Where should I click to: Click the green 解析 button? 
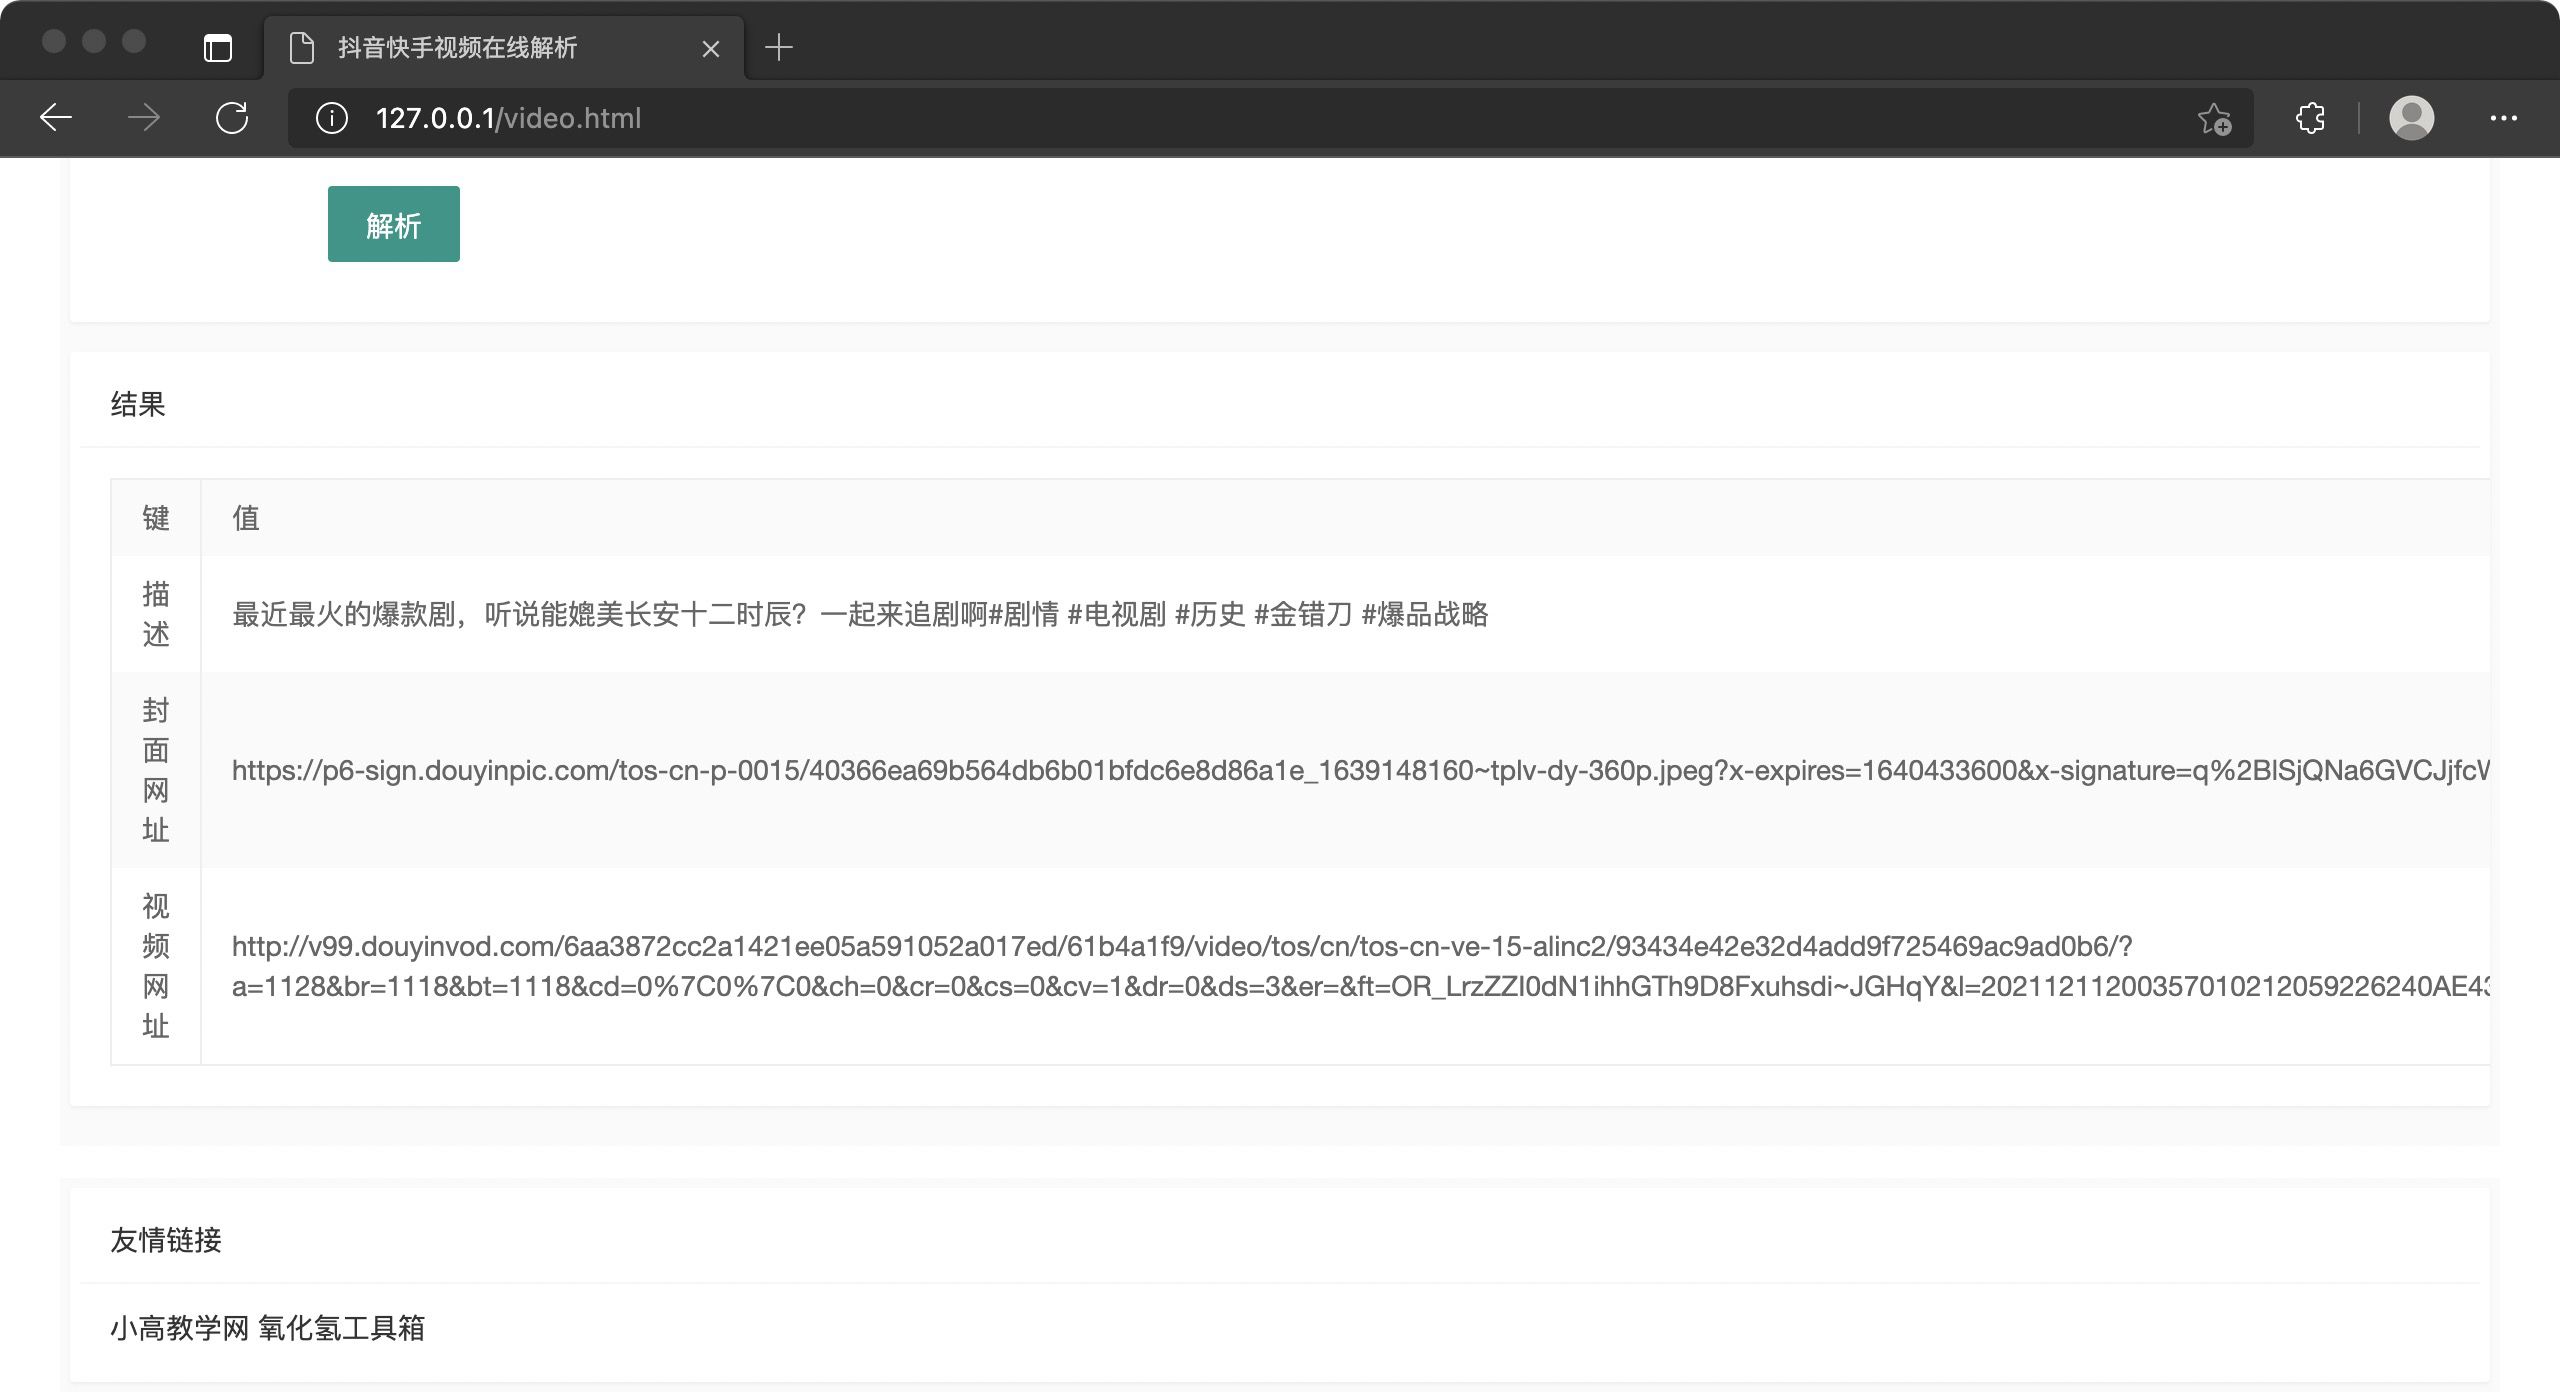[x=393, y=224]
